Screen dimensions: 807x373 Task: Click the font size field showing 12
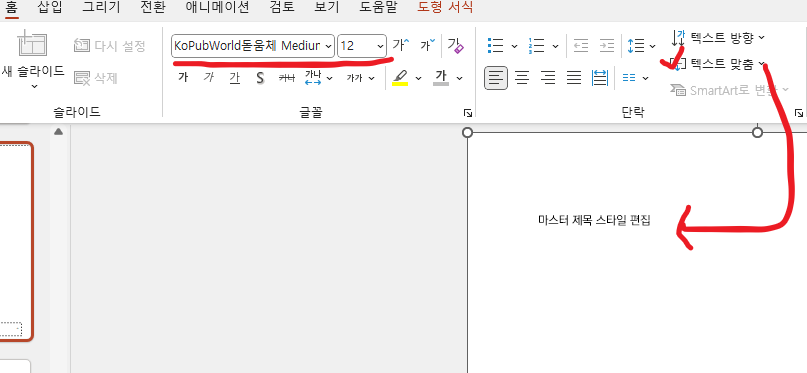(x=356, y=46)
